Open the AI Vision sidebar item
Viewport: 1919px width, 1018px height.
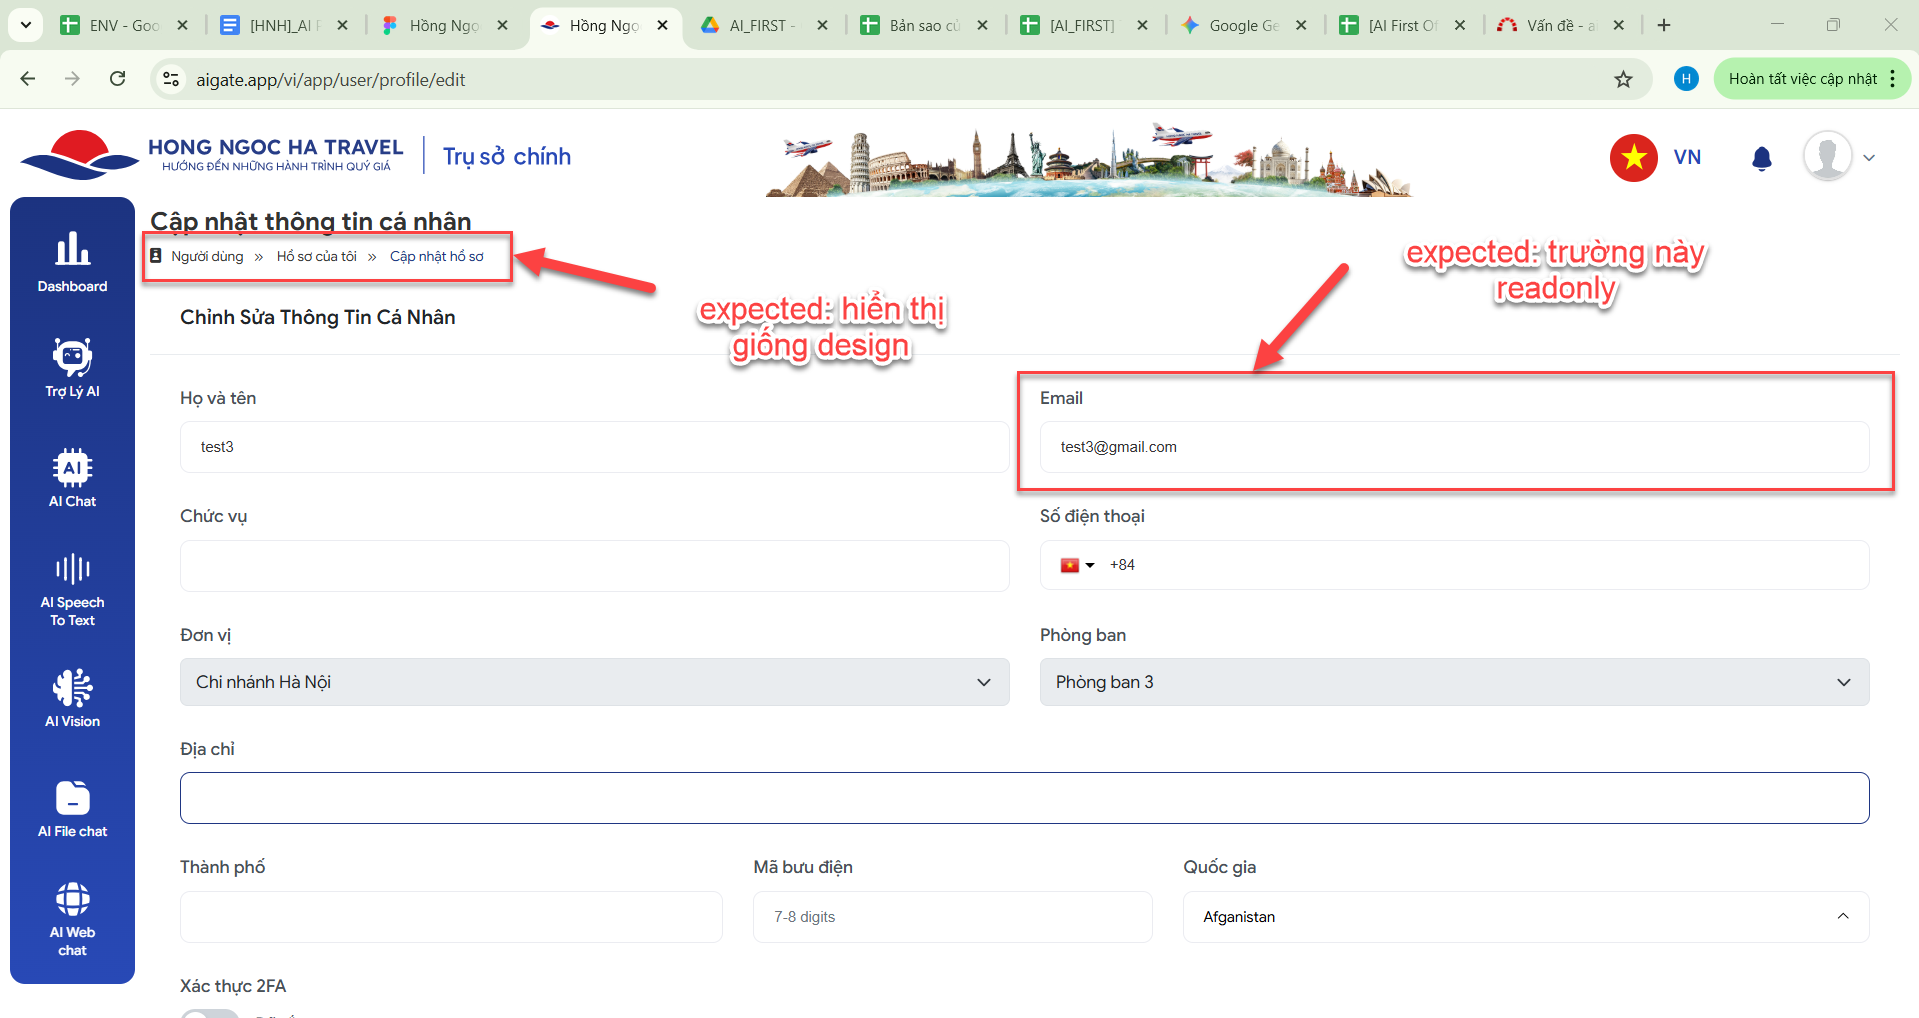(72, 698)
